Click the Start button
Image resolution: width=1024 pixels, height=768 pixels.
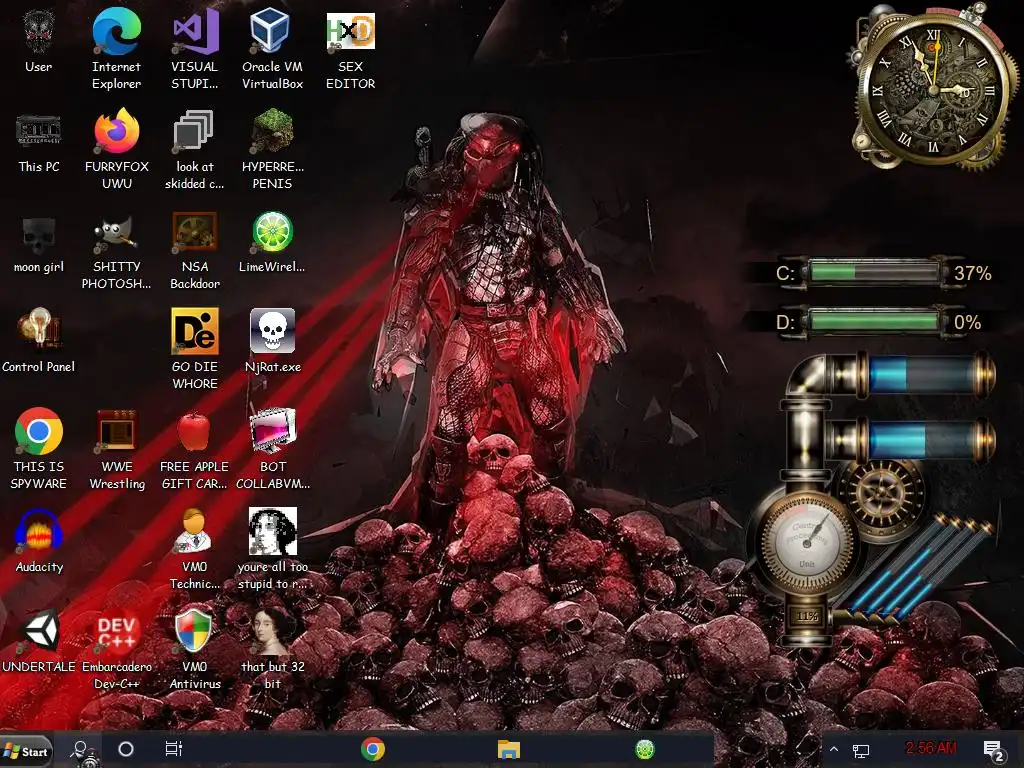[x=26, y=752]
